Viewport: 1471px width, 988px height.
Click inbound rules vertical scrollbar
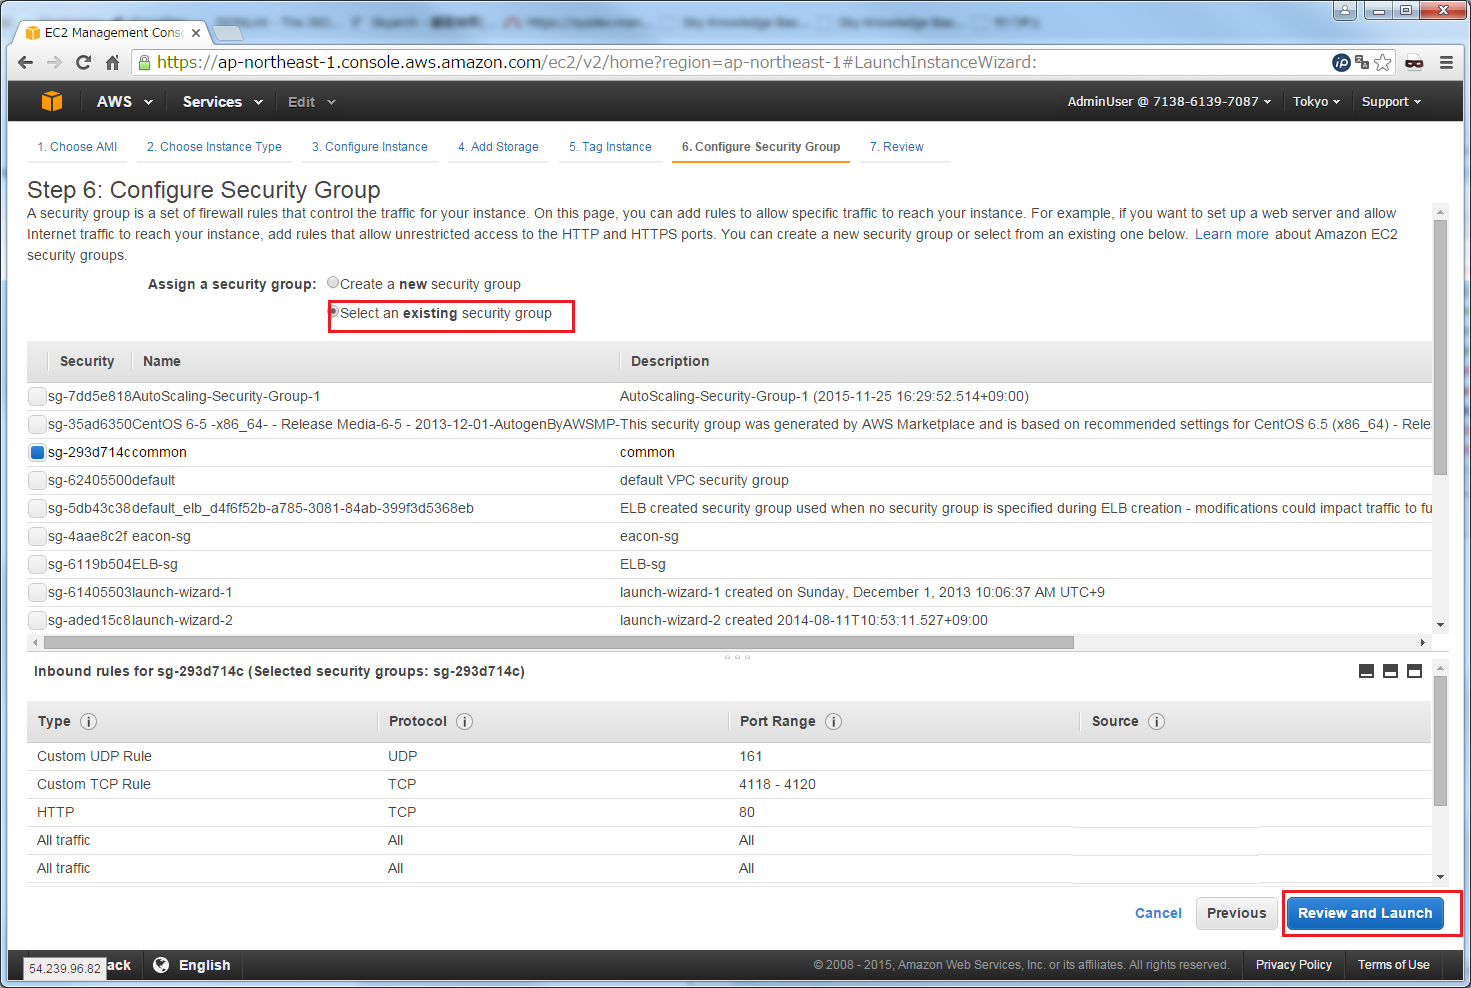tap(1440, 740)
